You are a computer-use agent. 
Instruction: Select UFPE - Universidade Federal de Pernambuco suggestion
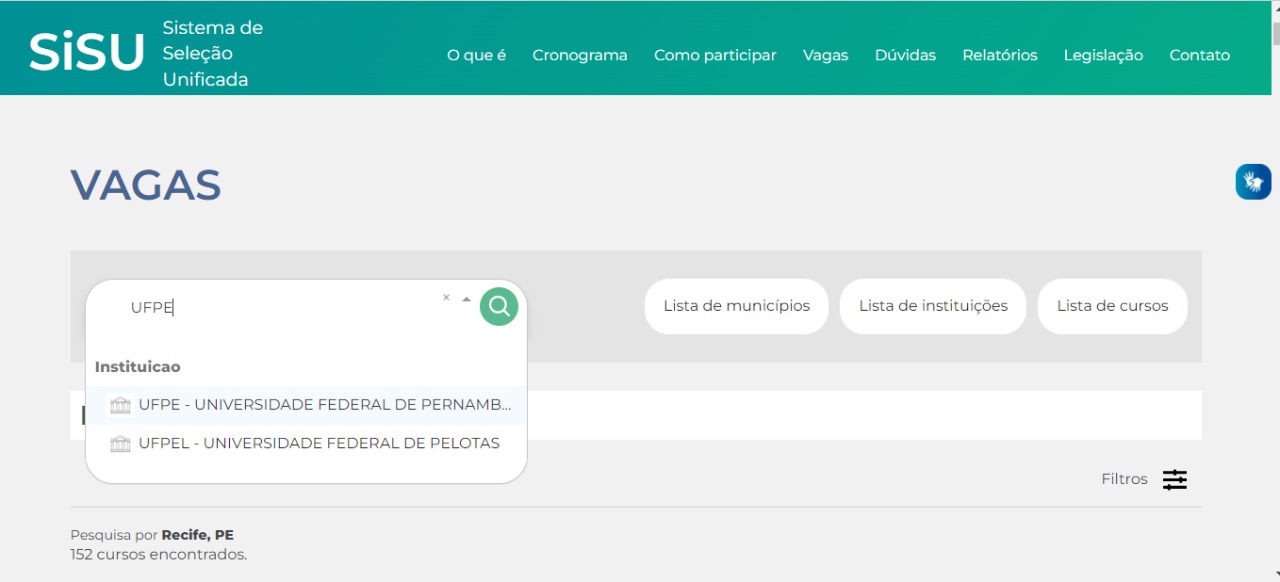pos(306,405)
